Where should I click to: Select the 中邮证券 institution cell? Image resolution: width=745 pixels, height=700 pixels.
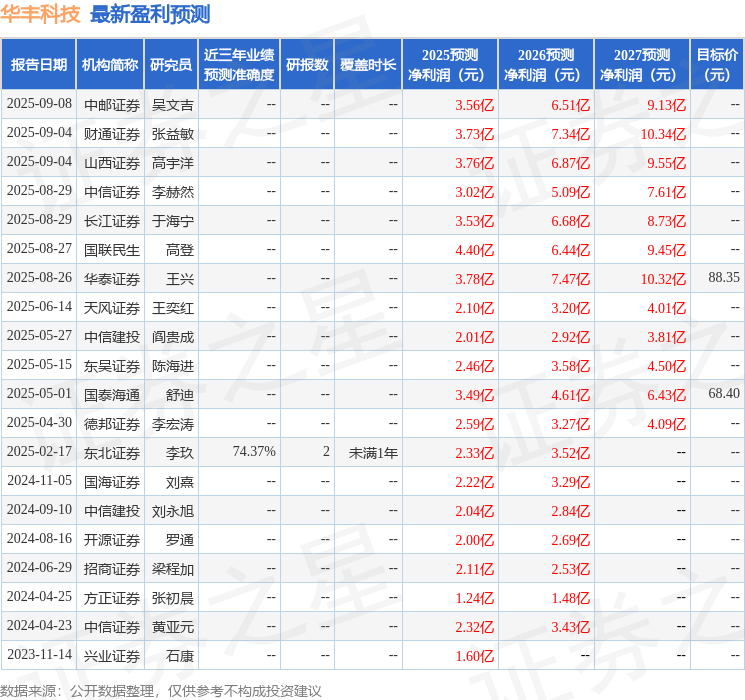(112, 105)
